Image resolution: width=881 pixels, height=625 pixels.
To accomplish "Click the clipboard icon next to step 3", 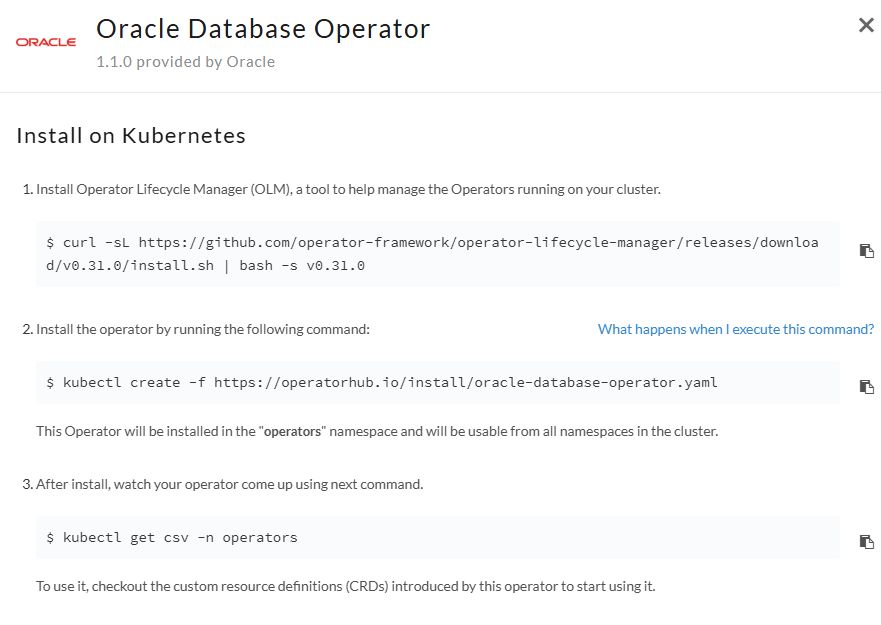I will point(866,541).
